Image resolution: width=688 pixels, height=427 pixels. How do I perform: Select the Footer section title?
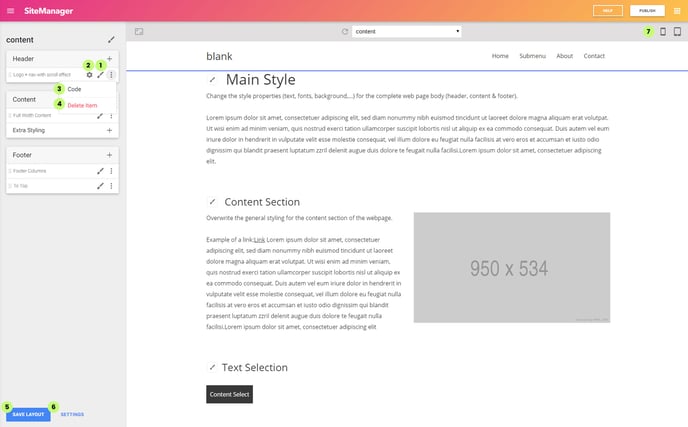22,155
